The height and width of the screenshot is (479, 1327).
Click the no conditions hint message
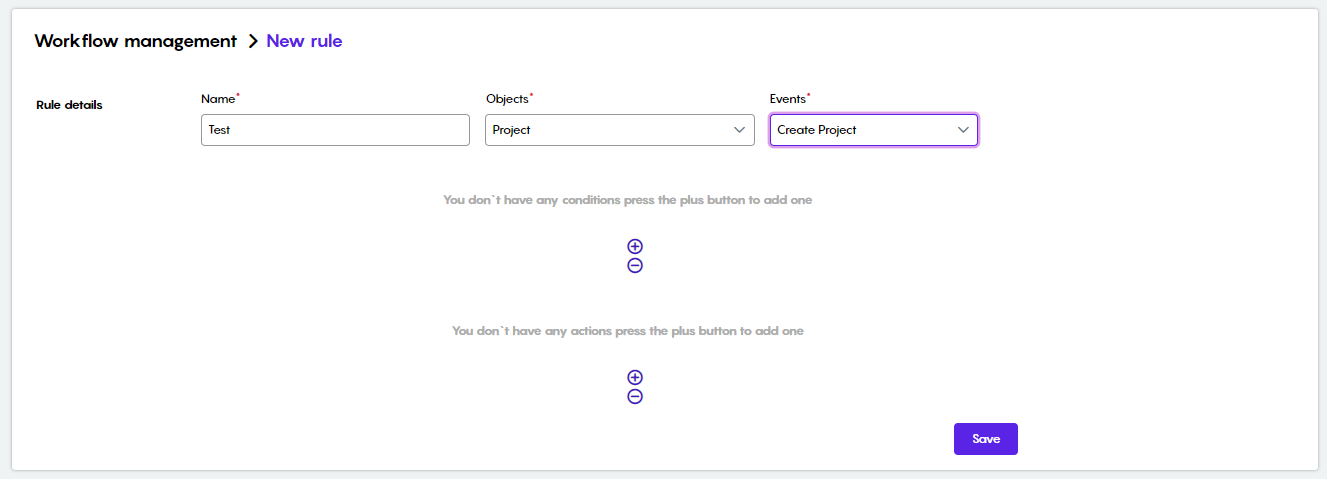[x=628, y=200]
